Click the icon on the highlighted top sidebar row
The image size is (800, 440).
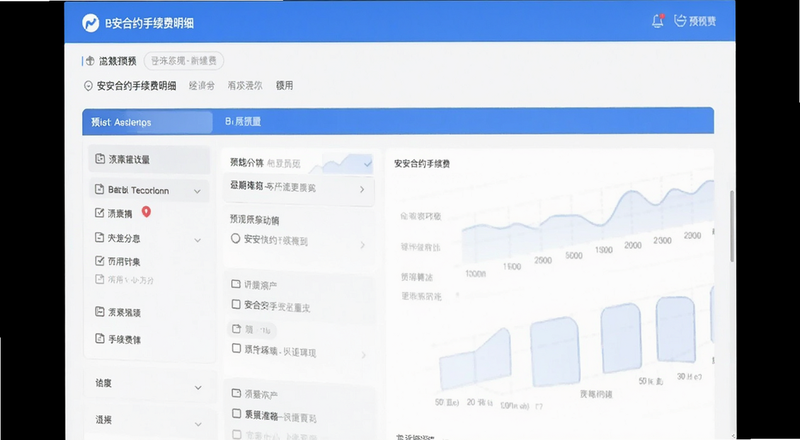click(x=100, y=159)
